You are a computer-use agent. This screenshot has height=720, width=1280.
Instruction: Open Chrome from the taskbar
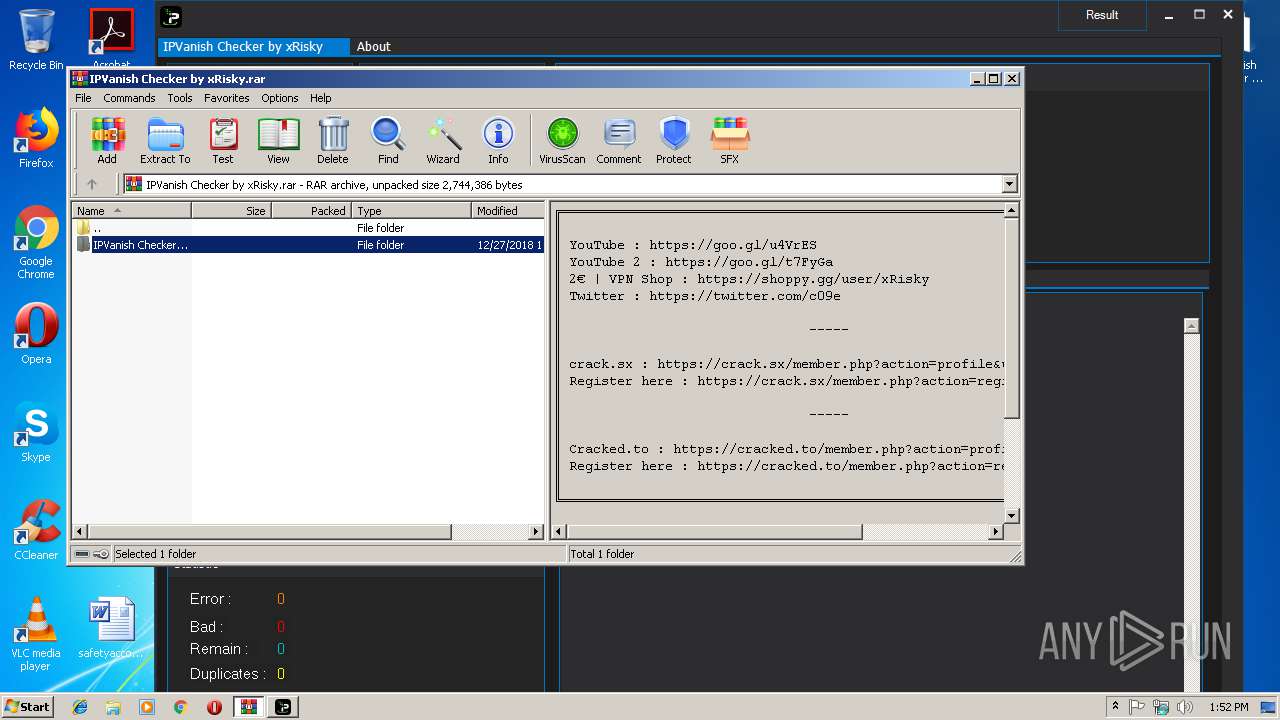(x=180, y=707)
